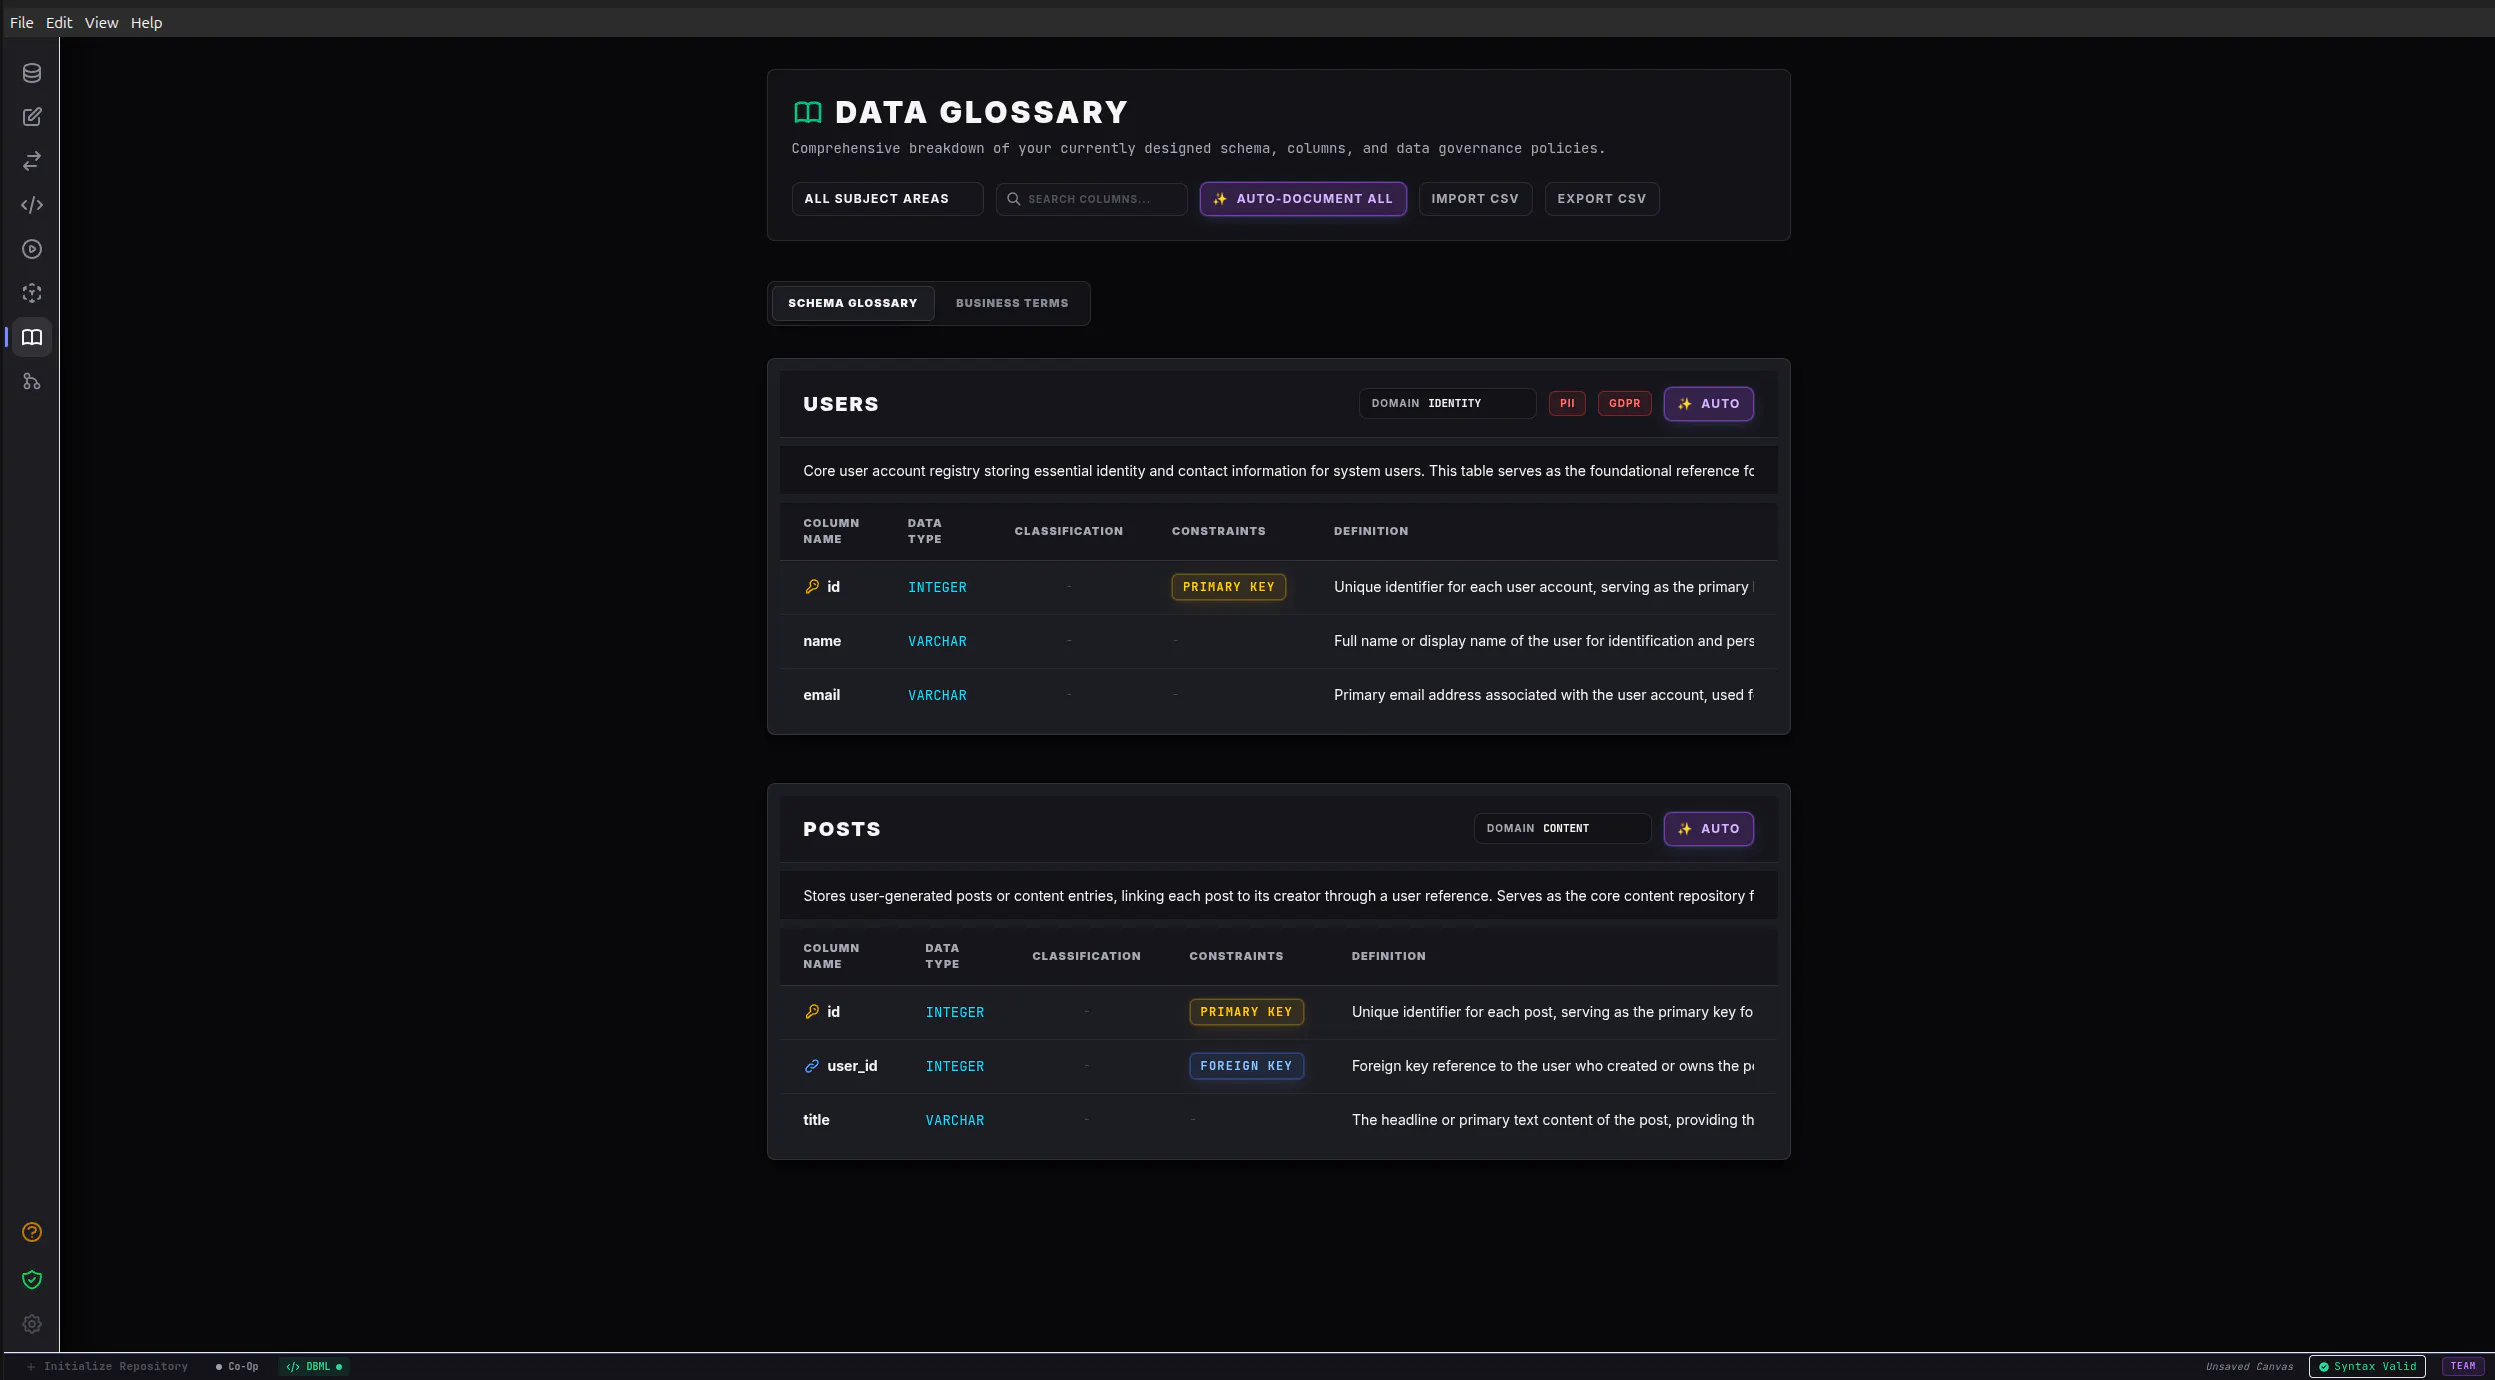The height and width of the screenshot is (1380, 2495).
Task: Click the definition of name column
Action: (1544, 641)
